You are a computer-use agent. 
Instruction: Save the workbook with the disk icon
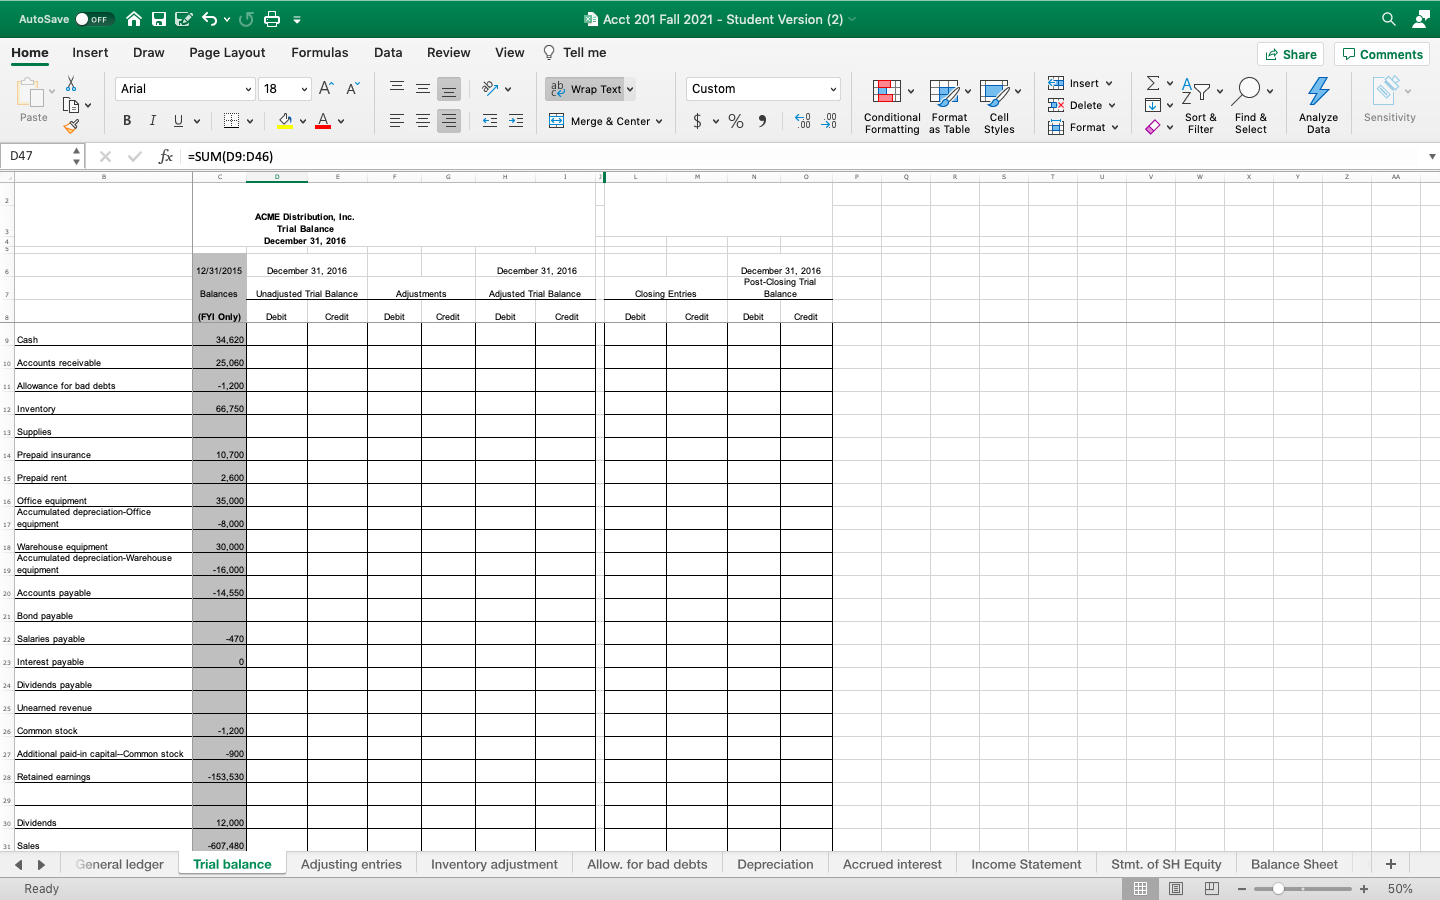coord(159,19)
